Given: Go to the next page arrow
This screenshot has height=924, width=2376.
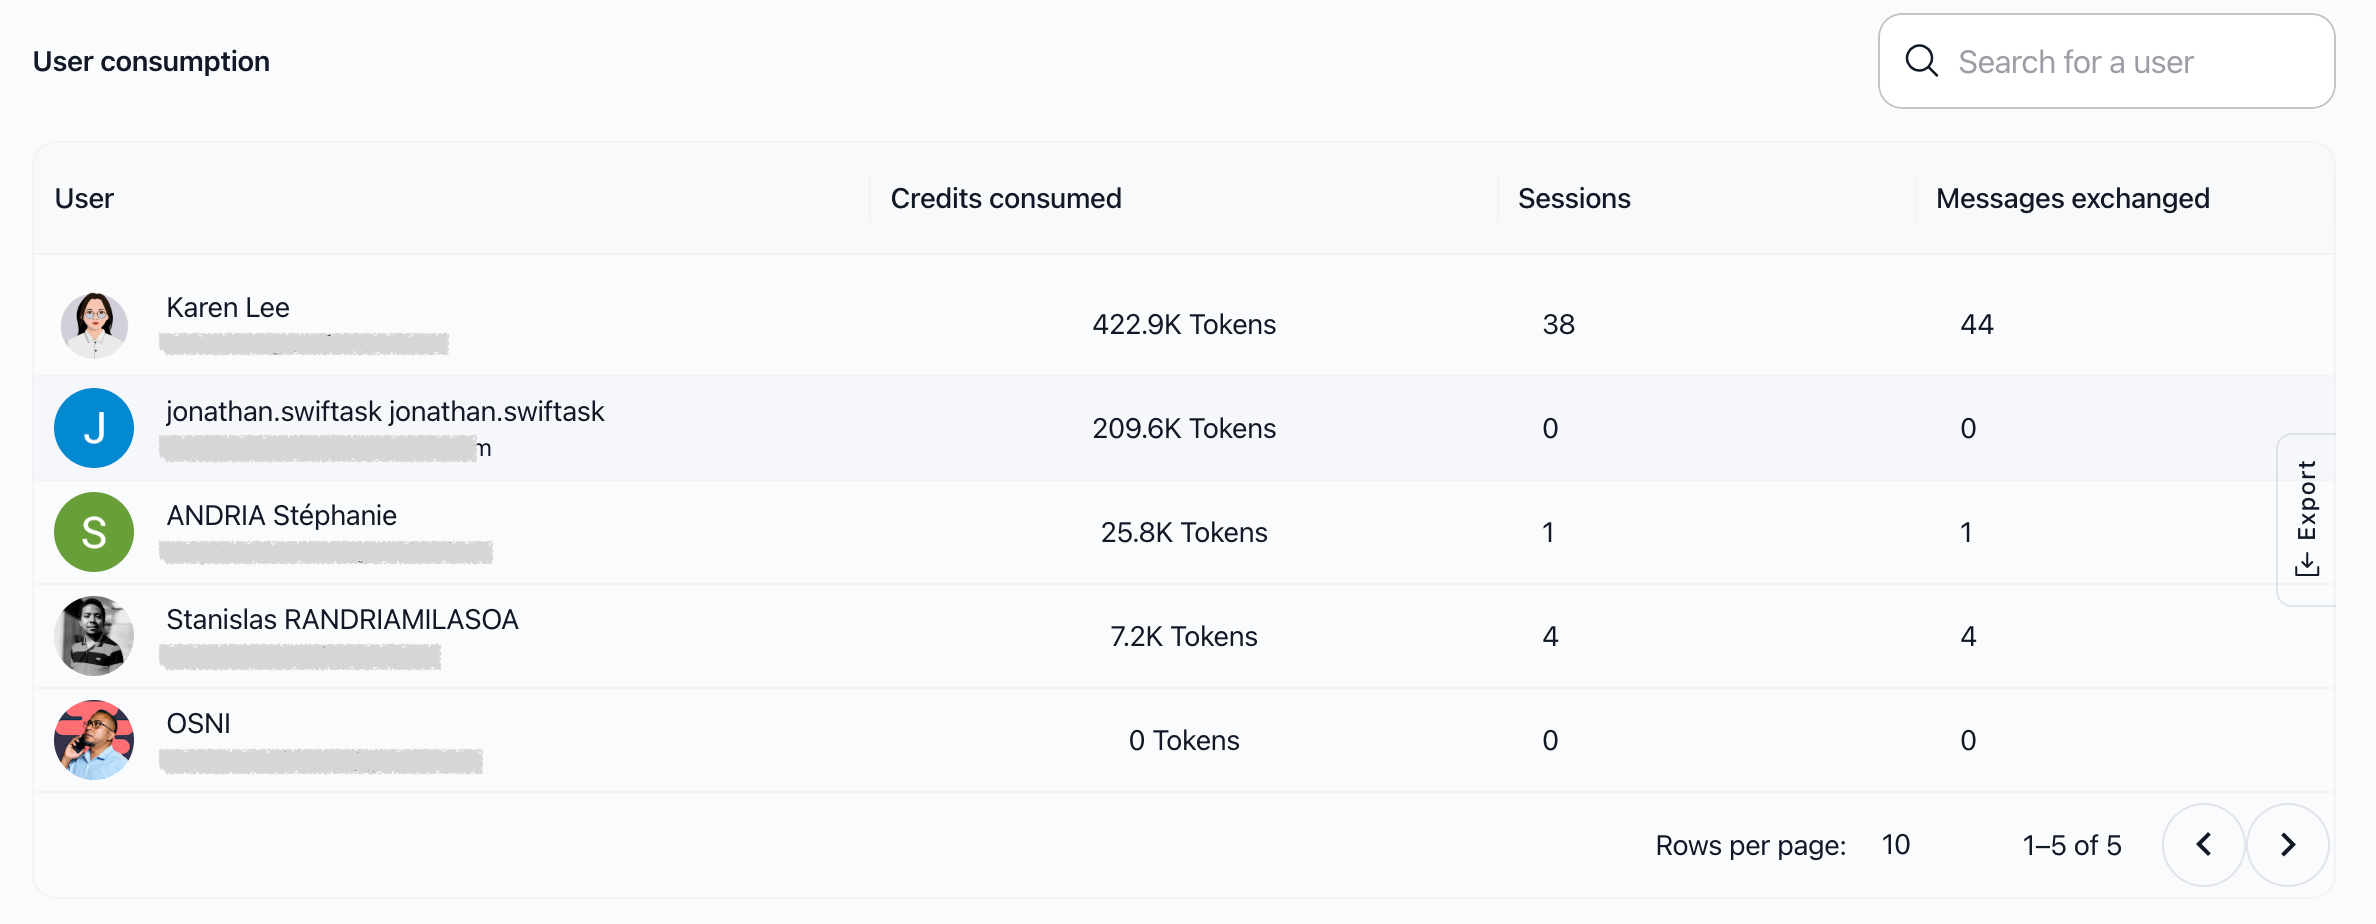Looking at the screenshot, I should 2288,845.
